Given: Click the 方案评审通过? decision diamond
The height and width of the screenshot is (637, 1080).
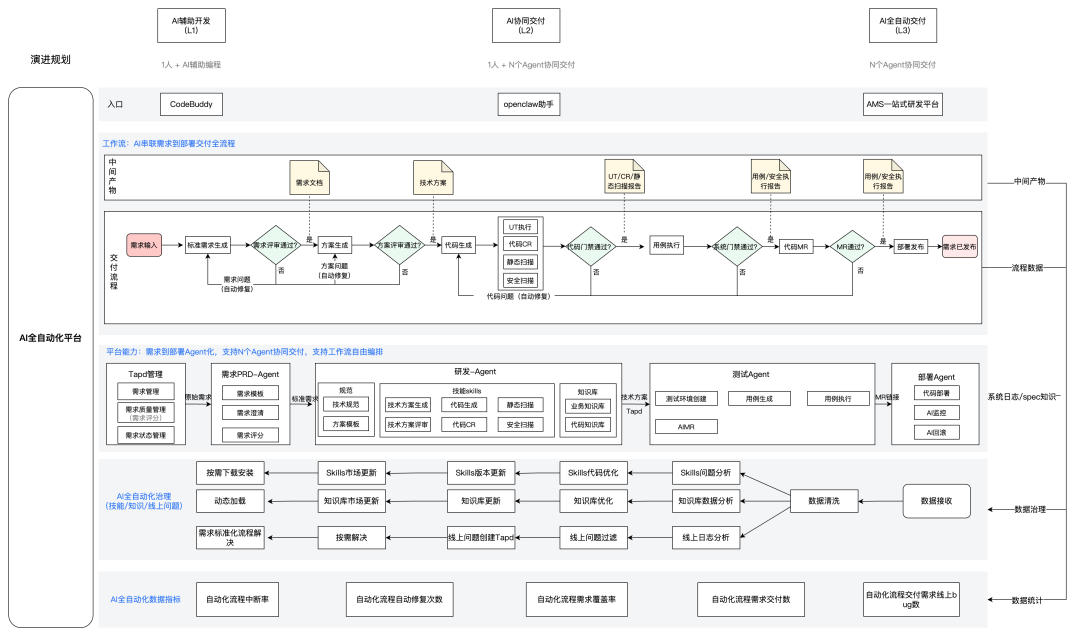Looking at the screenshot, I should pos(400,245).
